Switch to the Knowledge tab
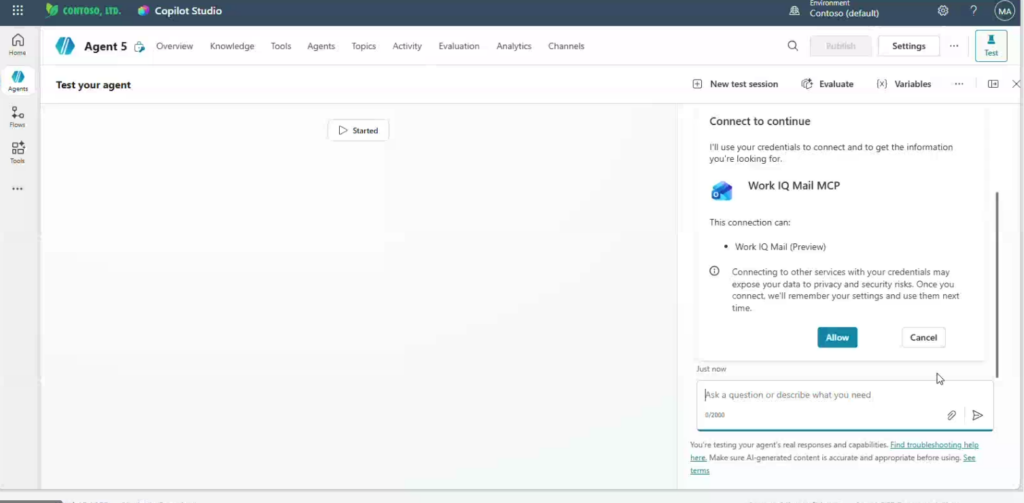1024x503 pixels. 232,46
